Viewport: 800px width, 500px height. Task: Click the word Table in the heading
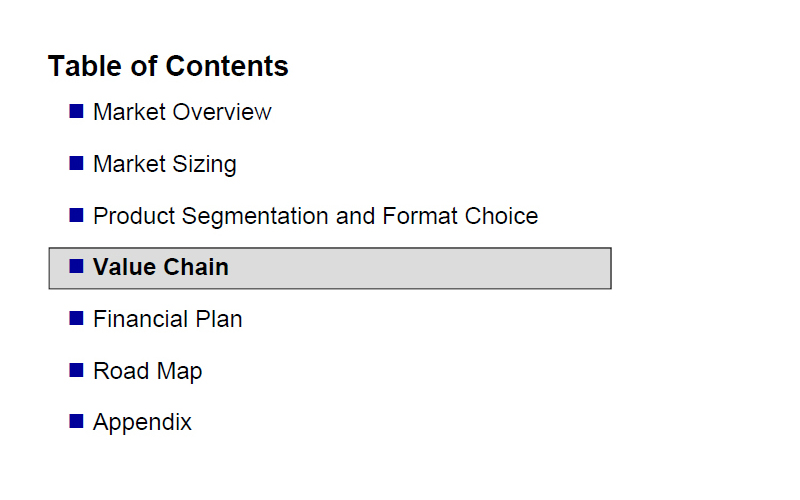tap(85, 66)
